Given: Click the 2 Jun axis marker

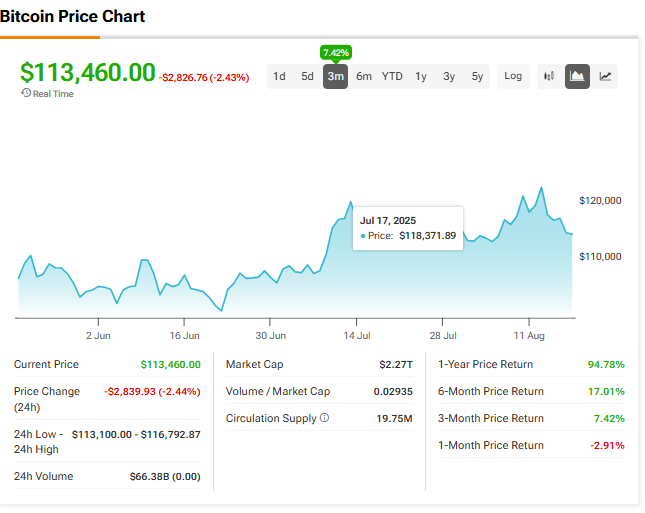Looking at the screenshot, I should (98, 336).
